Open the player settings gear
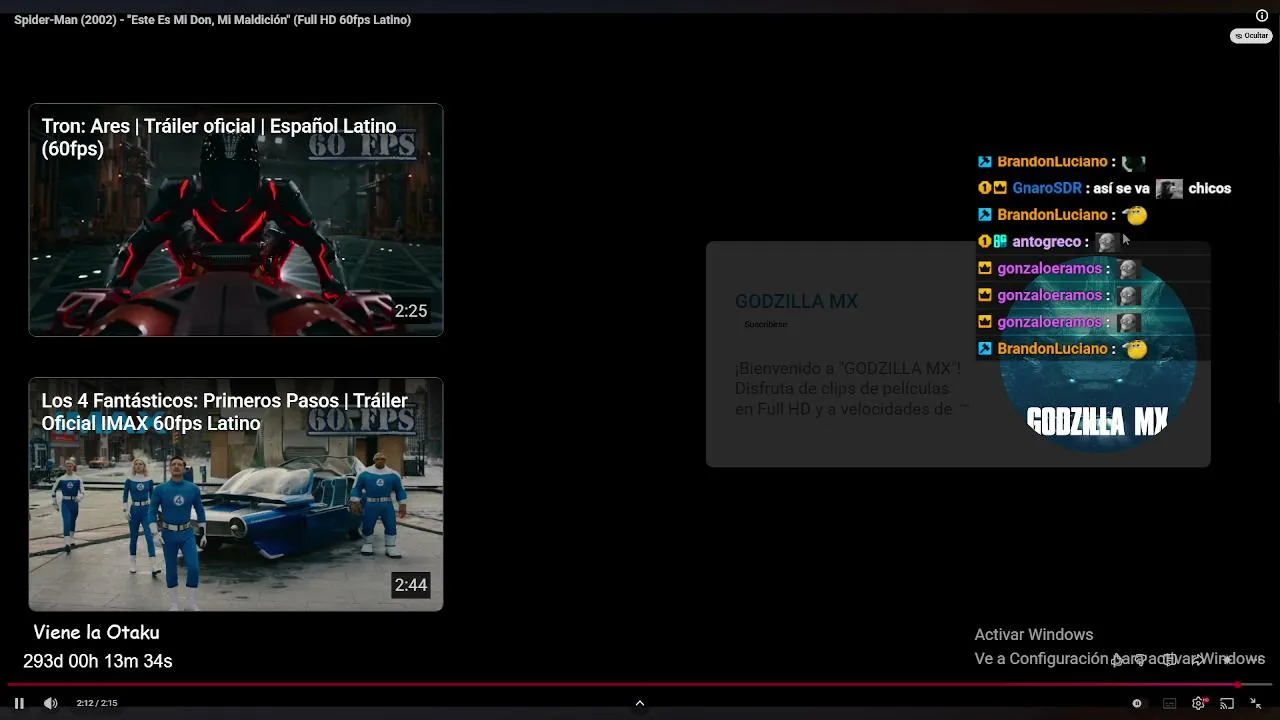The width and height of the screenshot is (1280, 720). [1198, 703]
